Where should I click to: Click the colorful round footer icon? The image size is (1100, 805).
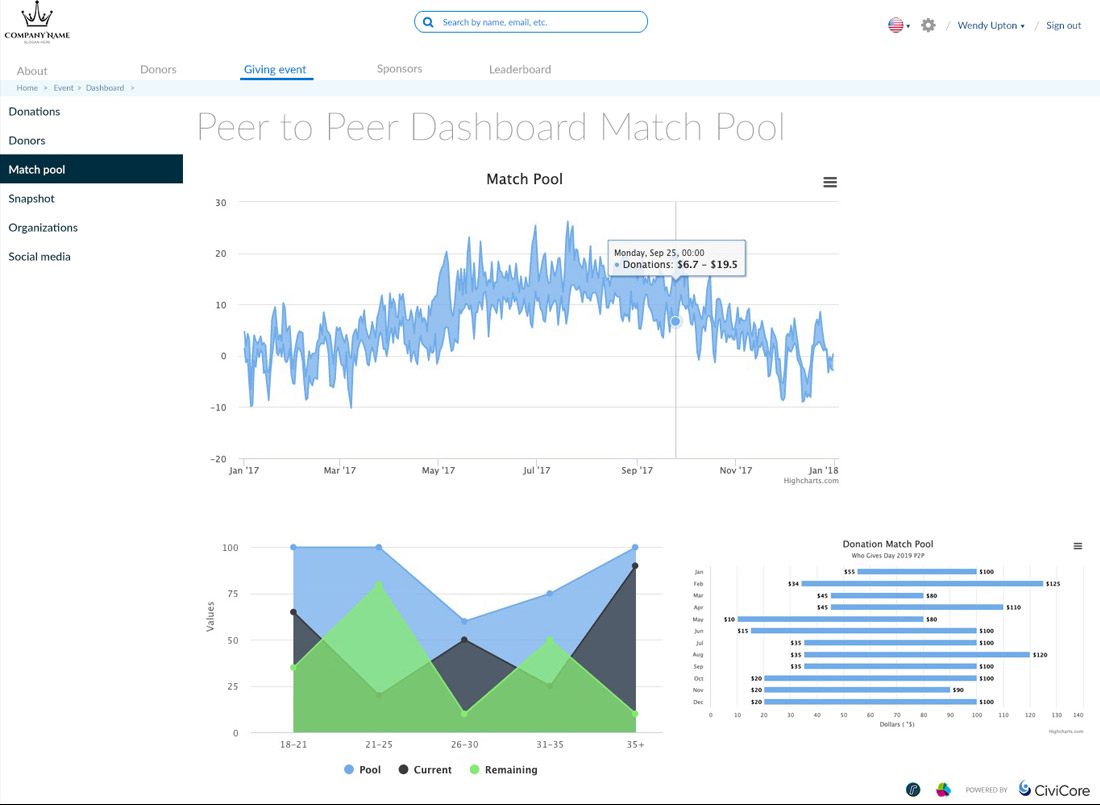coord(942,789)
